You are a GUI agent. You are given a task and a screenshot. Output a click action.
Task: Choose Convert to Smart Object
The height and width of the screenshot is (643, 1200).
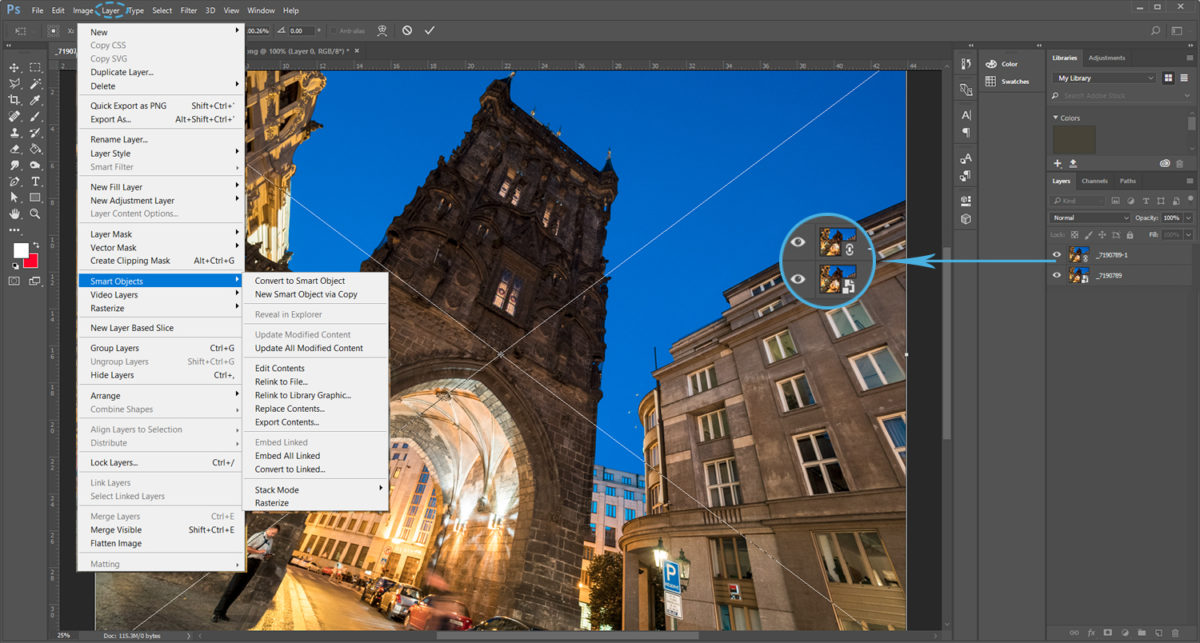tap(300, 281)
